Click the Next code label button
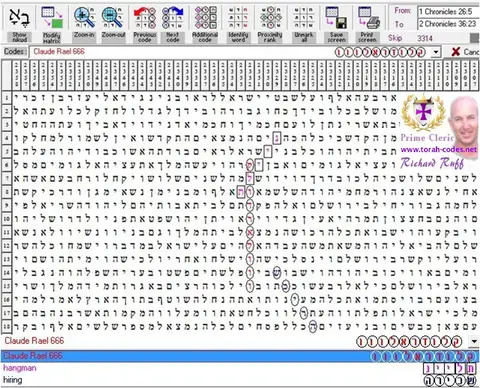This screenshot has height=388, width=480. (x=172, y=37)
